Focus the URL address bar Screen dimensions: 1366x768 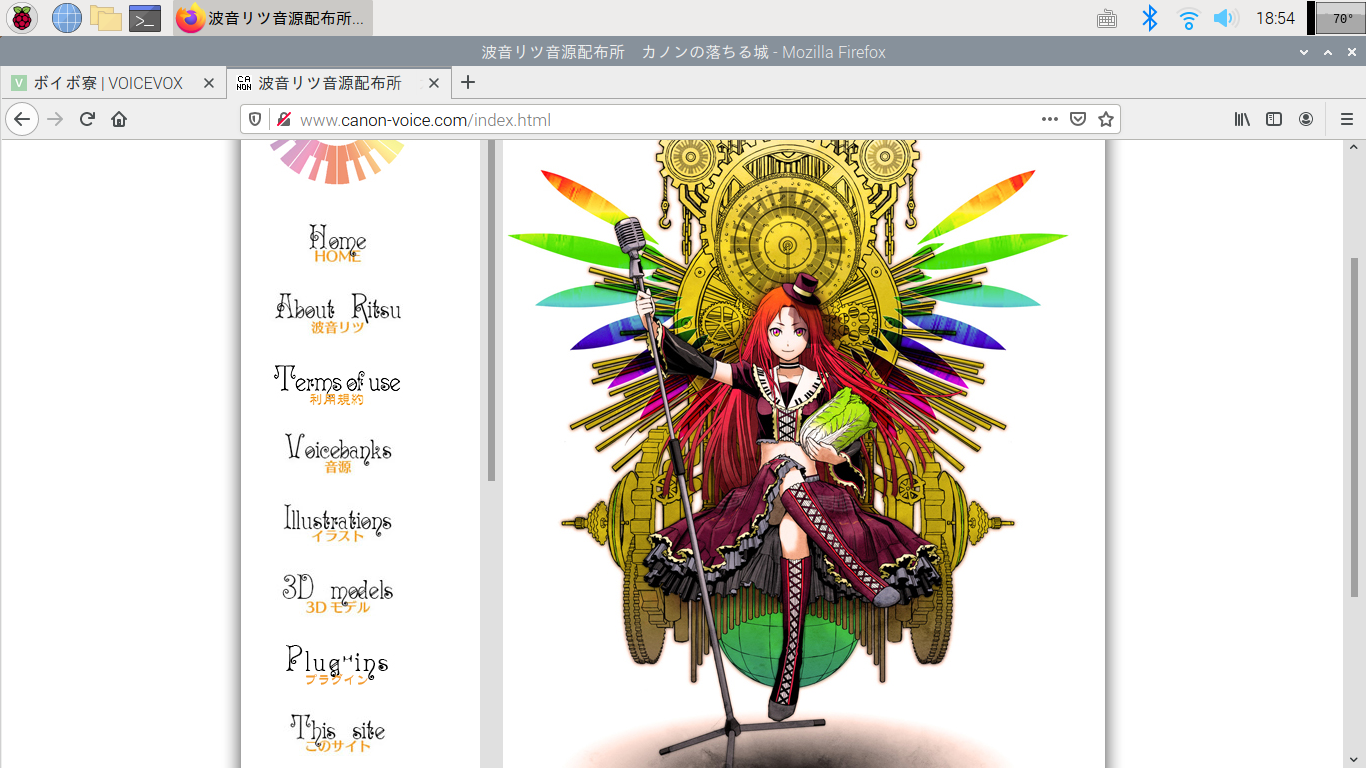coord(680,119)
